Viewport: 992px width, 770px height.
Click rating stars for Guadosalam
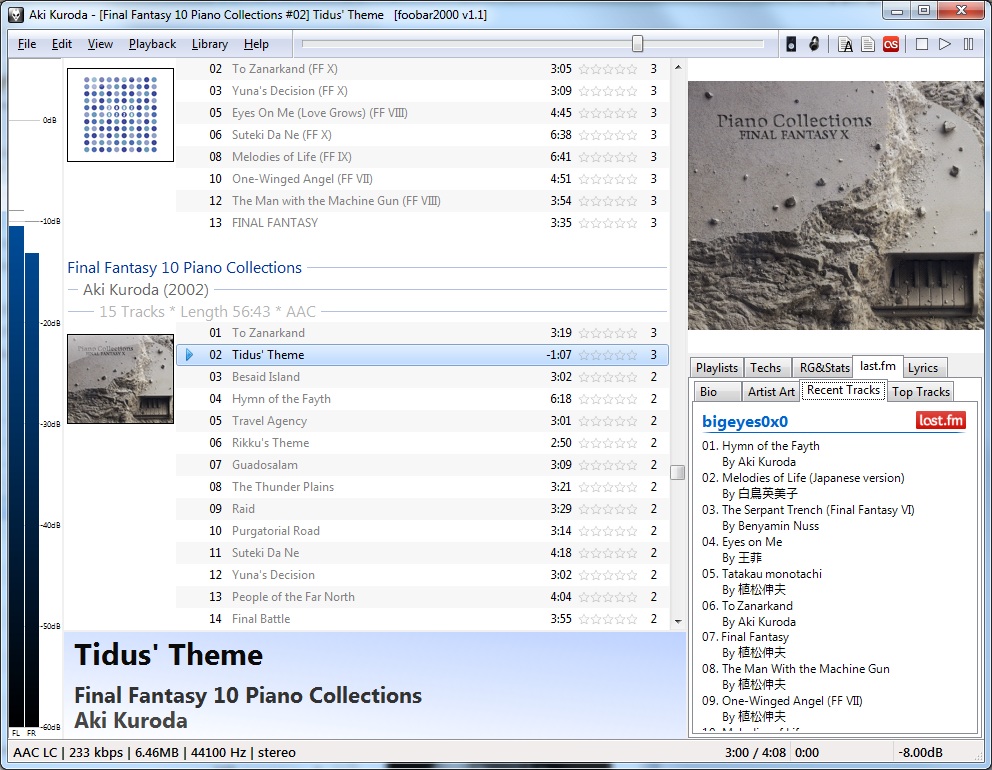(x=607, y=465)
